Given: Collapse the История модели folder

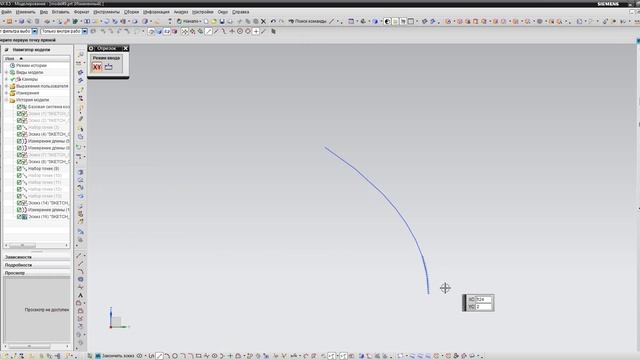Looking at the screenshot, I should [6, 100].
